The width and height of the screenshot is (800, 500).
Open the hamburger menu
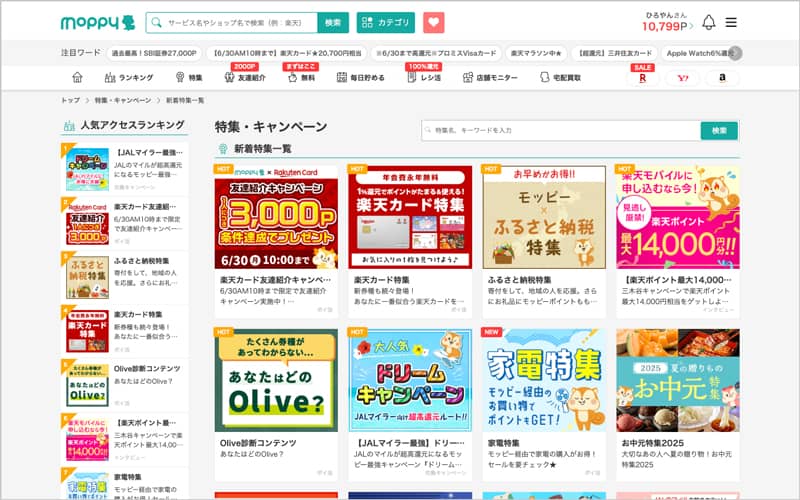[x=731, y=22]
